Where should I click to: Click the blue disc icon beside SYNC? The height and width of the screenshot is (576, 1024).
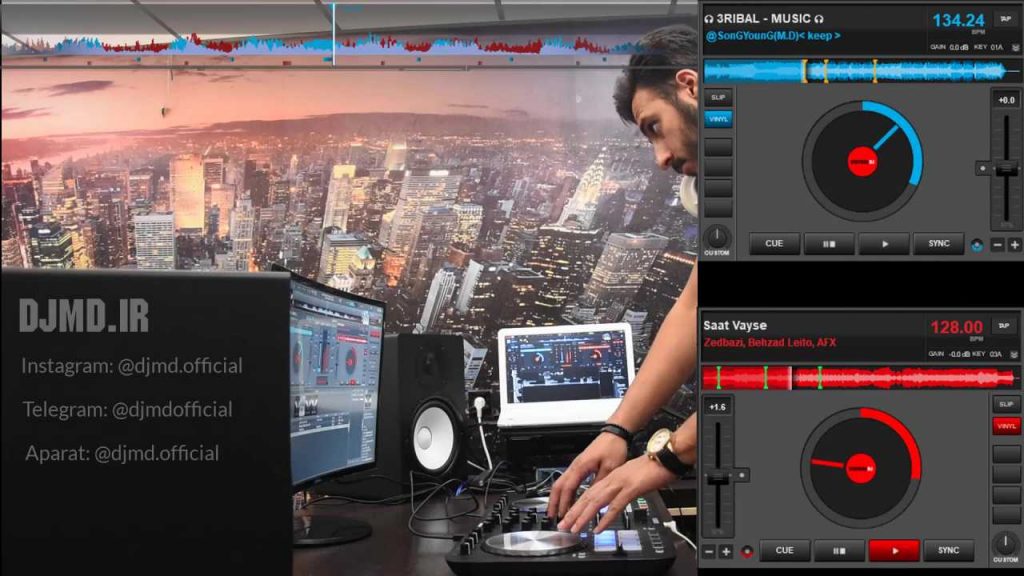coord(976,246)
